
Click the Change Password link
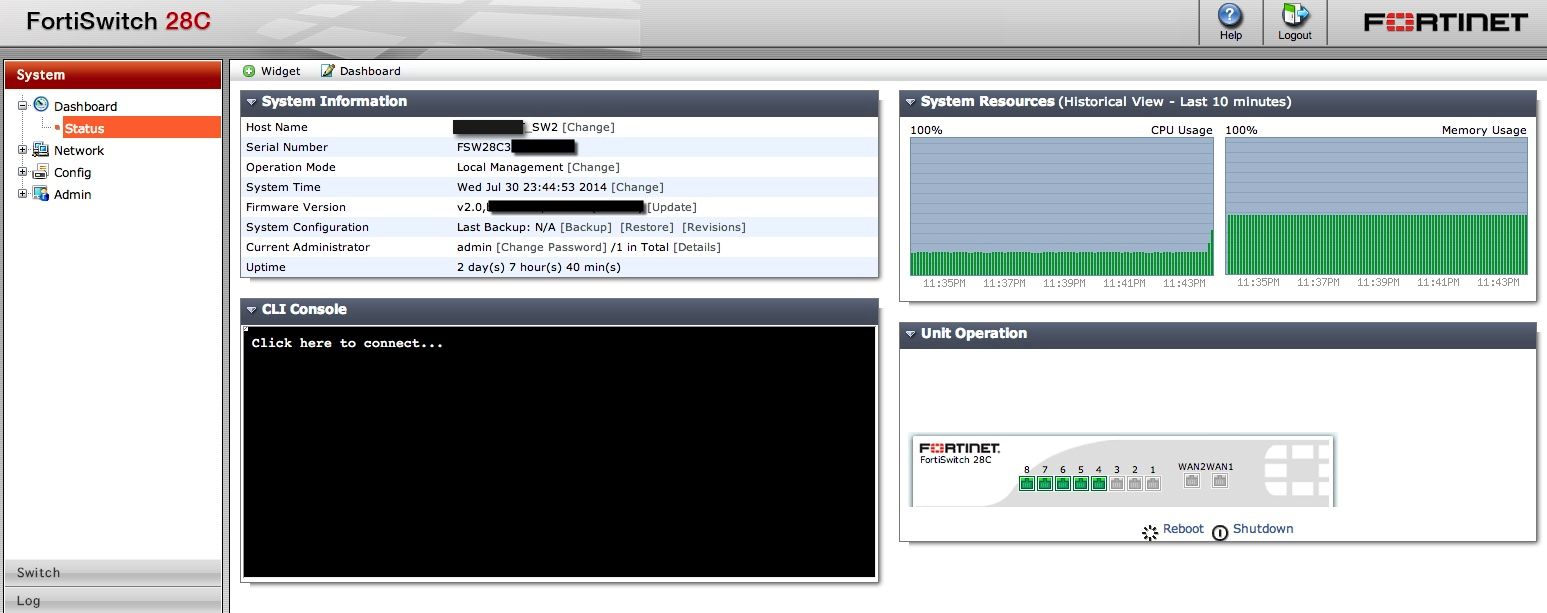[551, 247]
